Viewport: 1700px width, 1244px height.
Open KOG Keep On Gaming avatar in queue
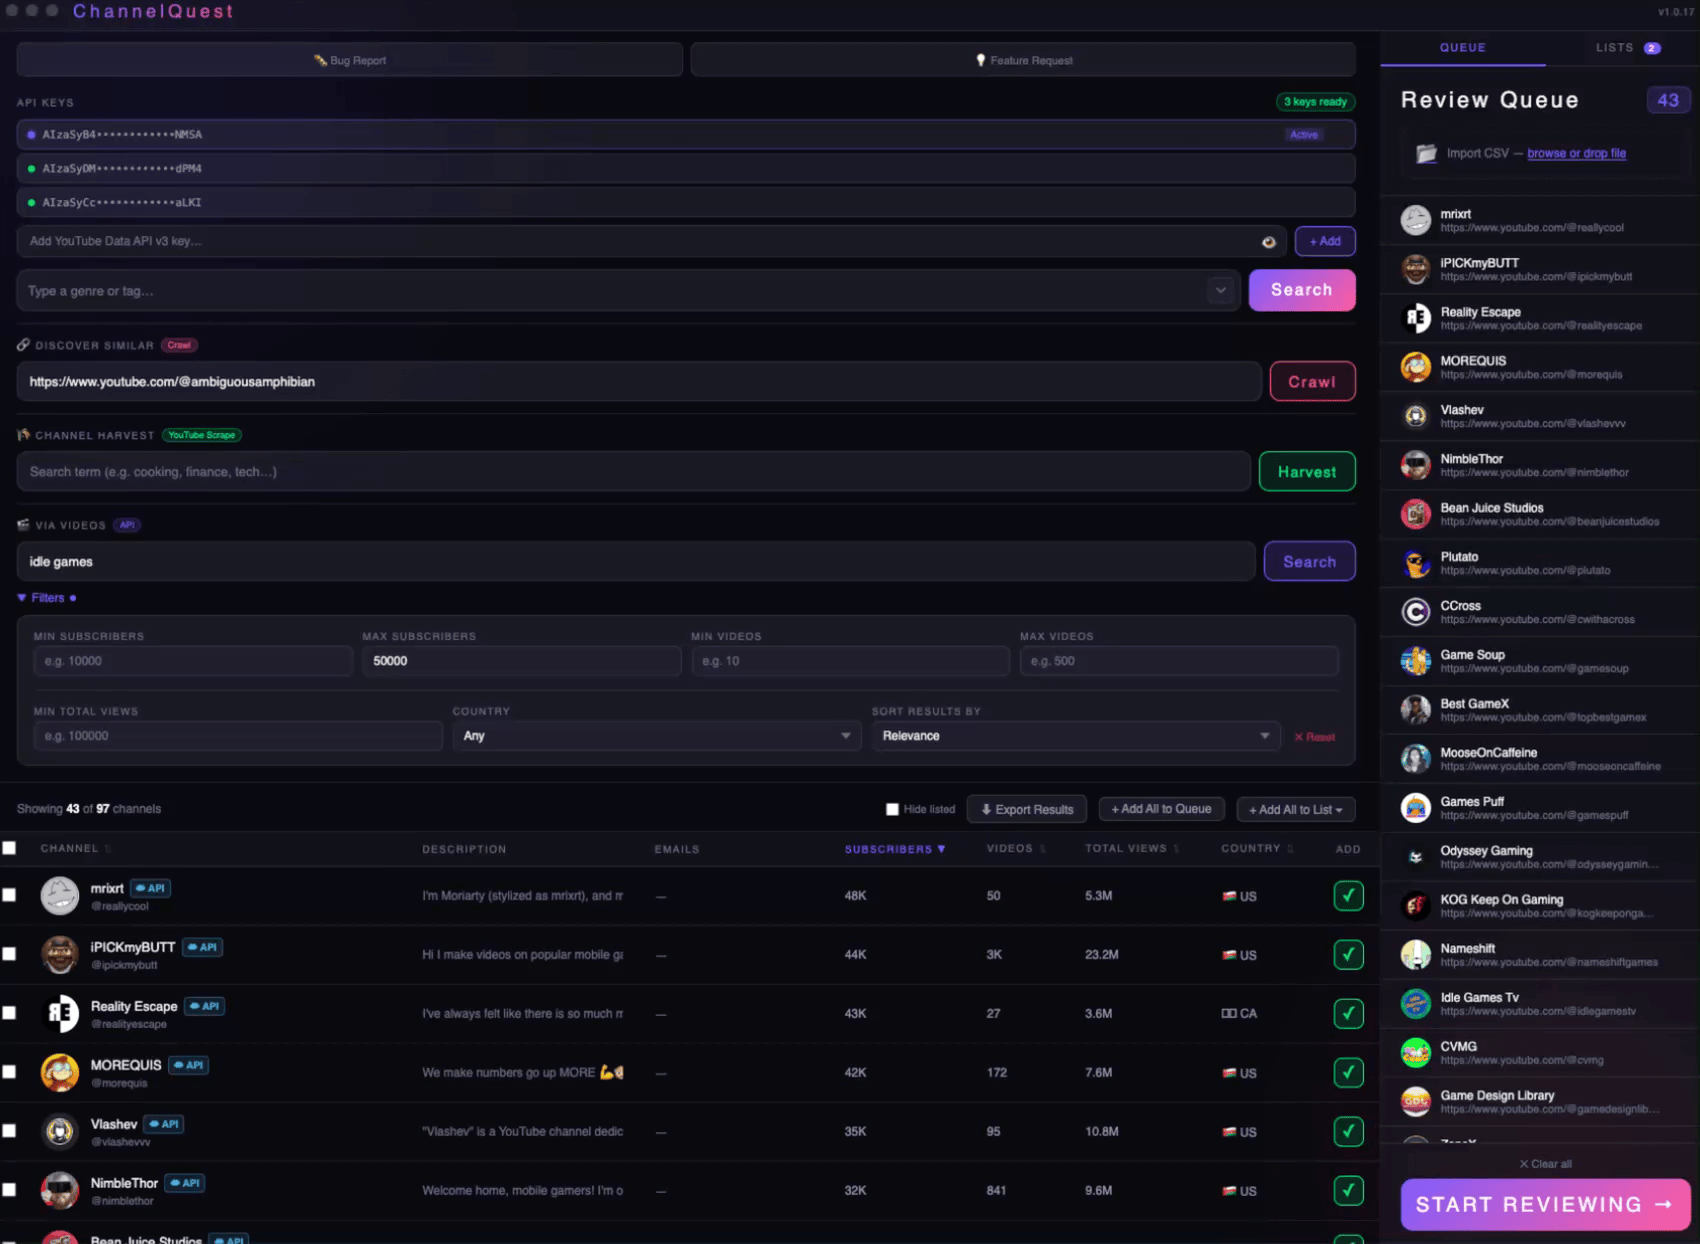coord(1415,906)
